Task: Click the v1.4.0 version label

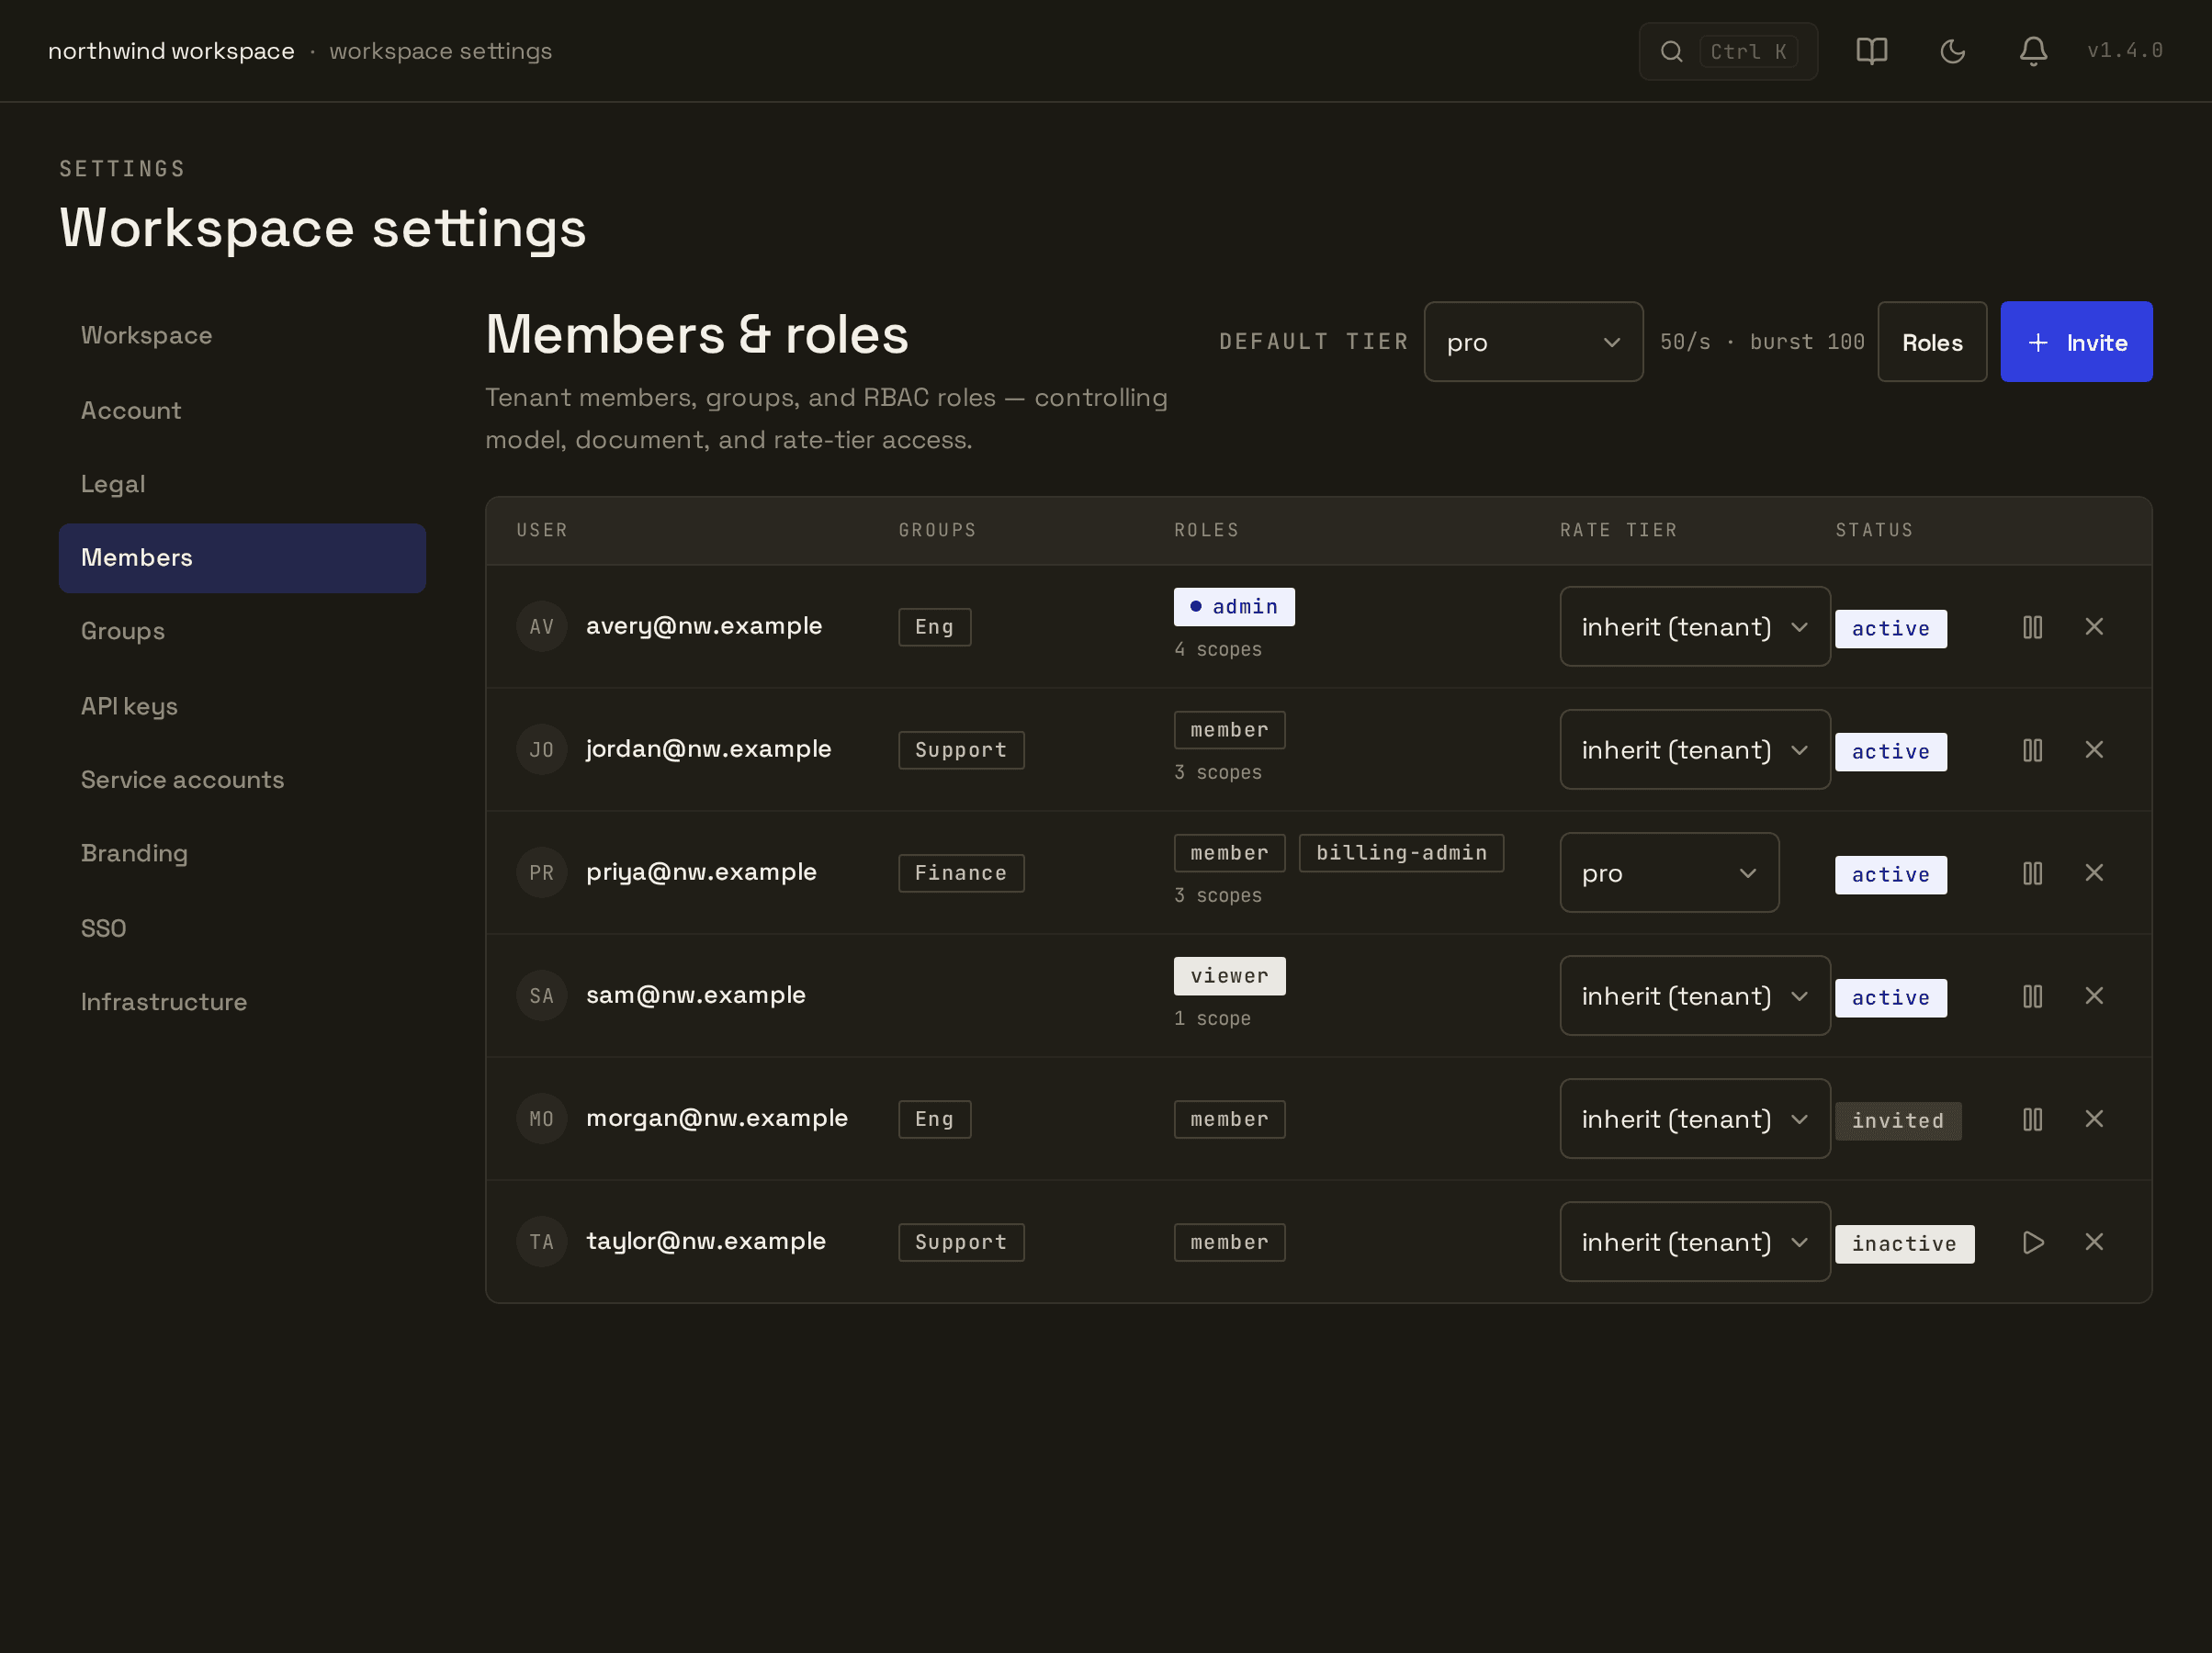Action: point(2125,51)
